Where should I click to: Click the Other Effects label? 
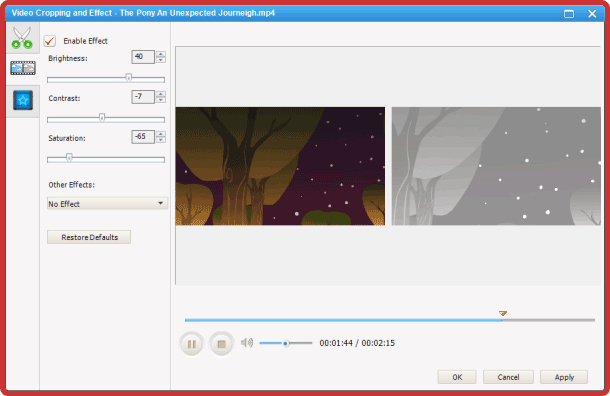coord(72,185)
